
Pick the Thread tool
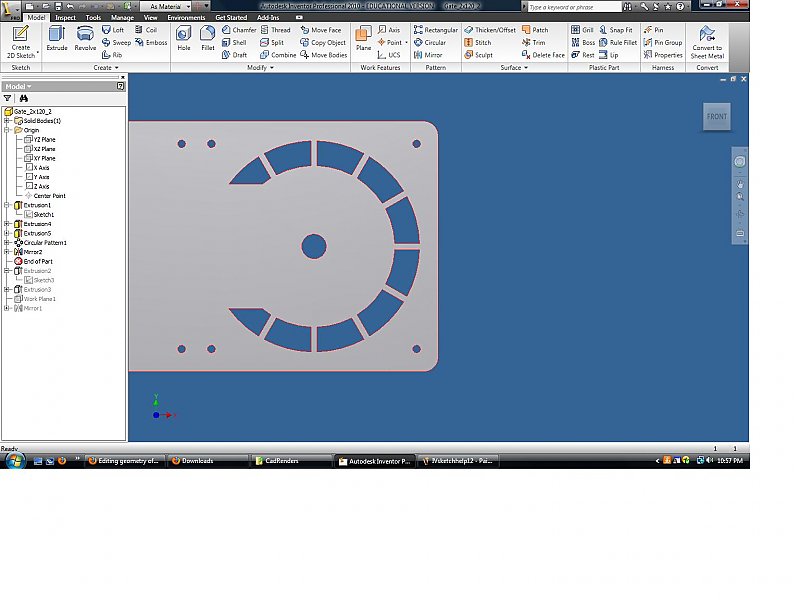click(276, 30)
